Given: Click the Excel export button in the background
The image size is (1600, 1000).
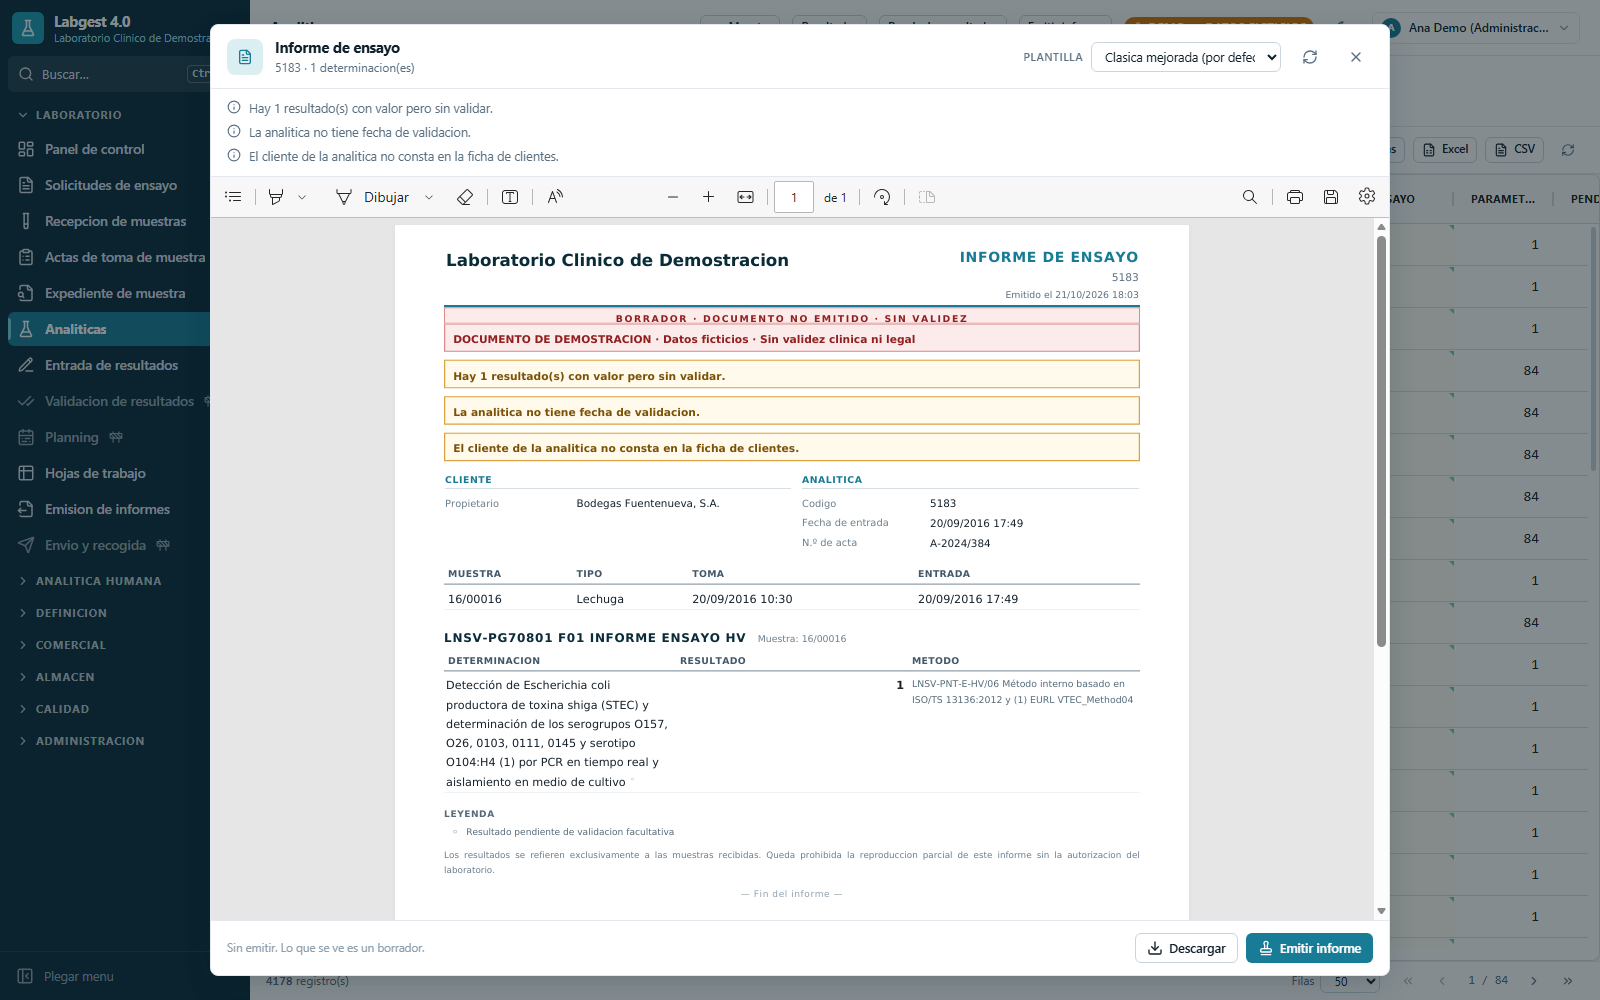Looking at the screenshot, I should pos(1445,149).
